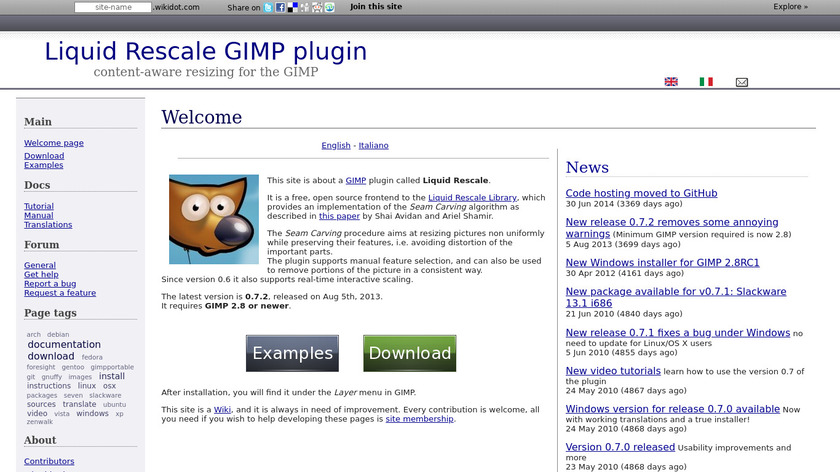Select the install page tag
Screen dimensions: 840x472
pos(111,376)
